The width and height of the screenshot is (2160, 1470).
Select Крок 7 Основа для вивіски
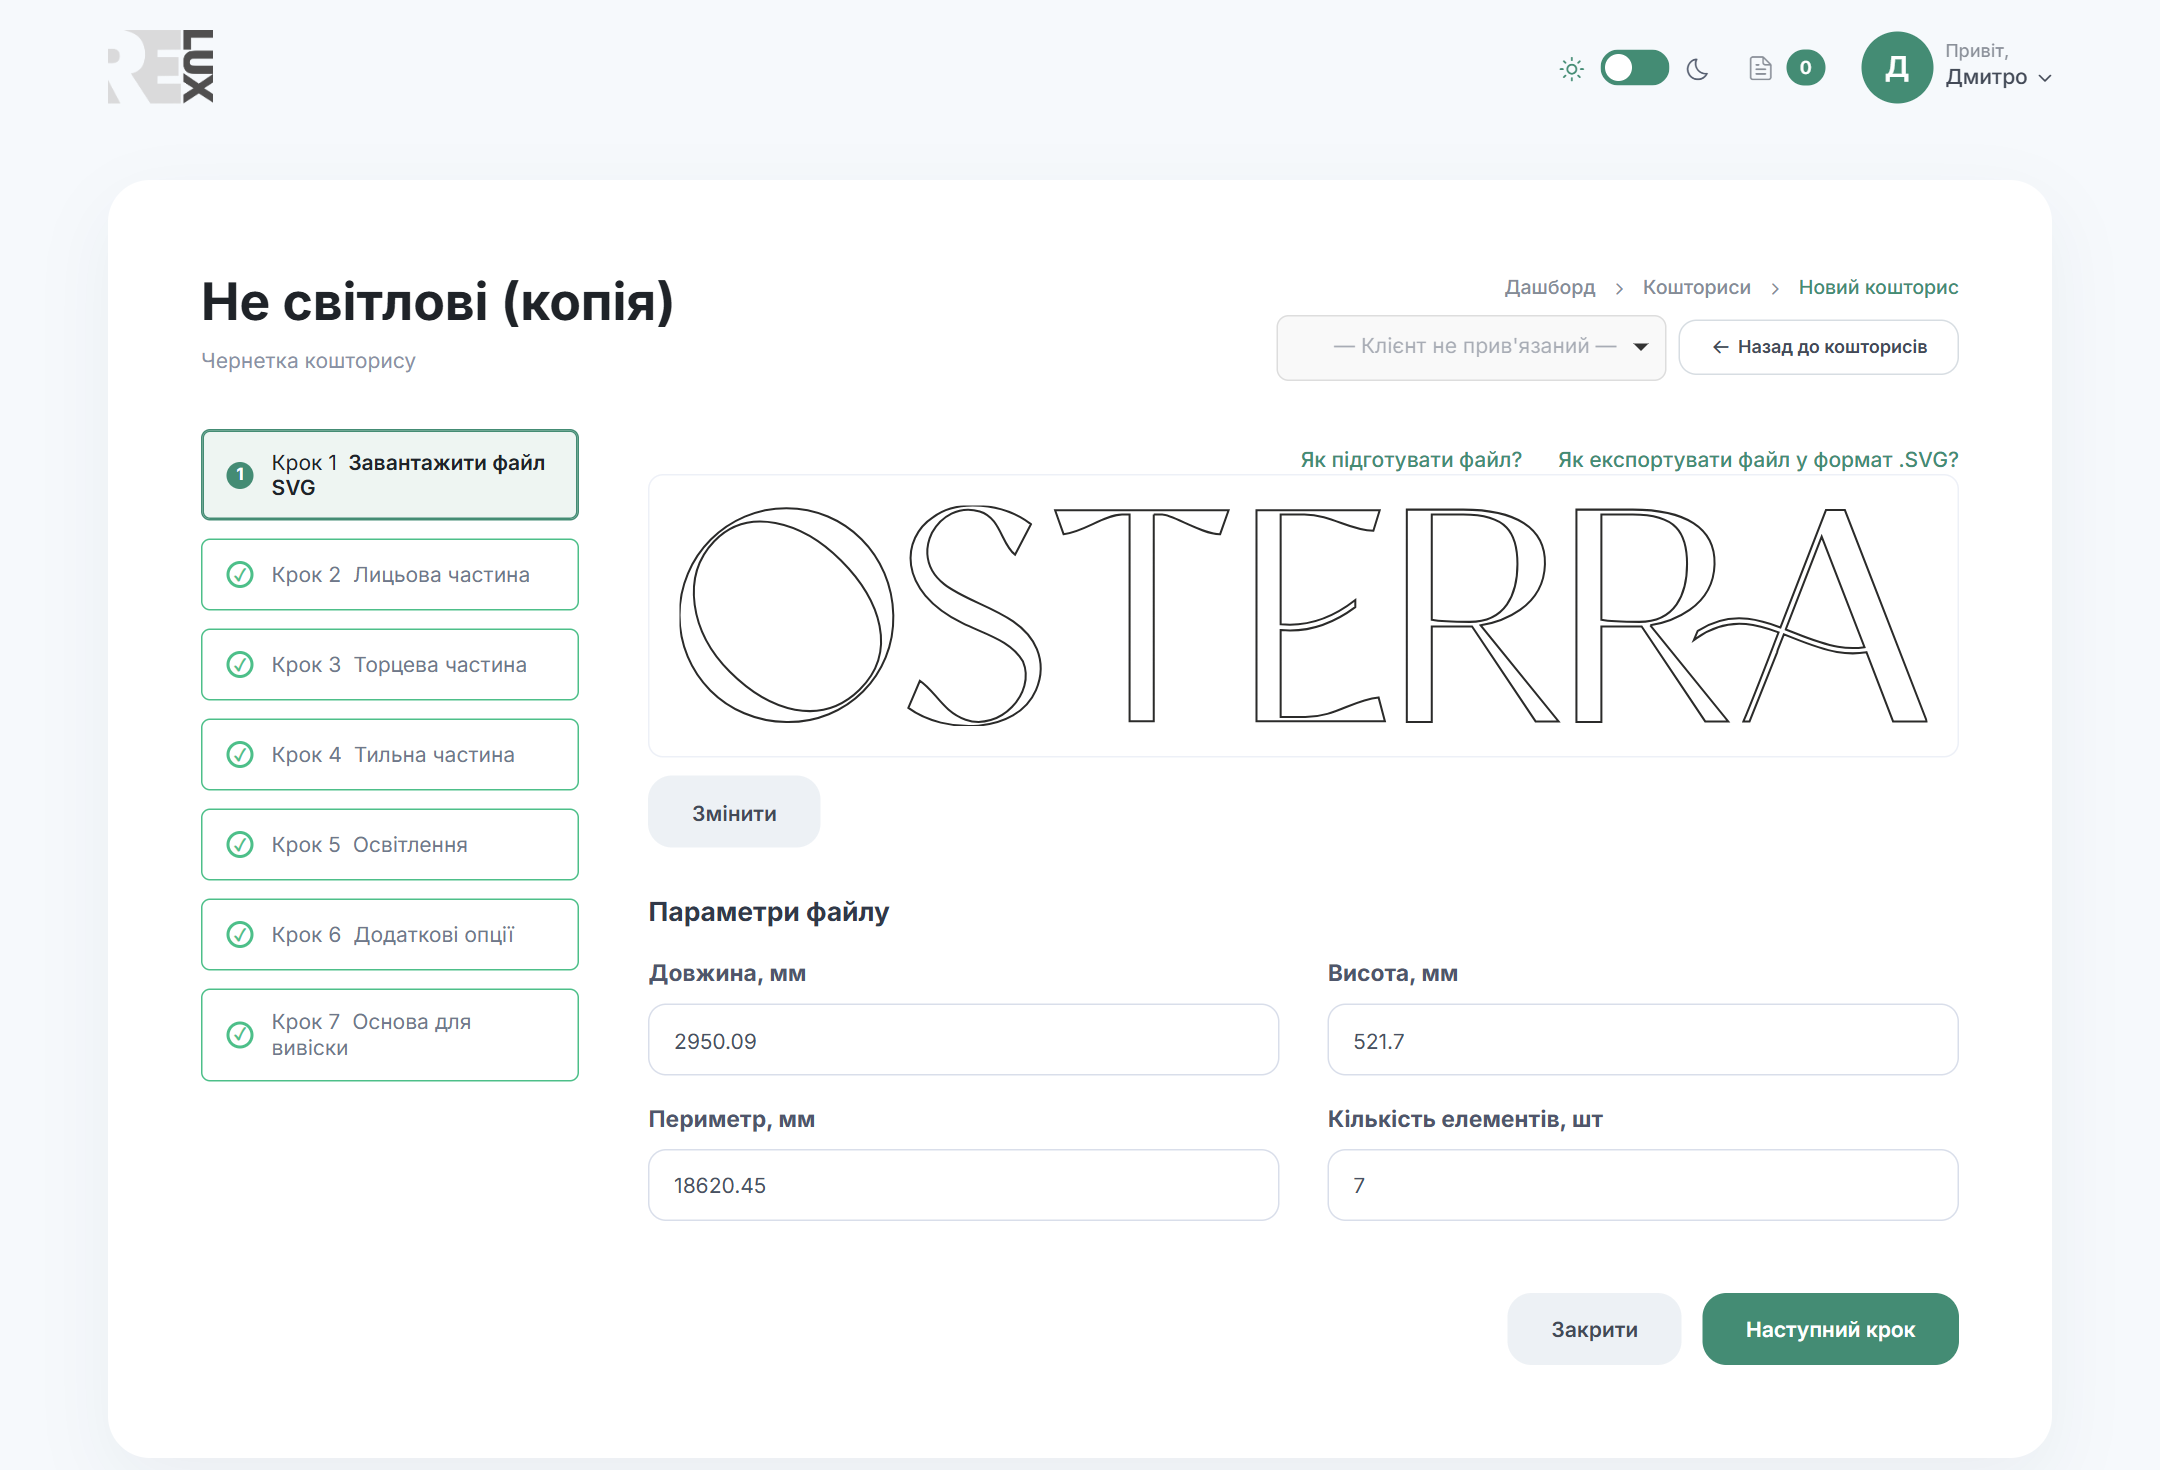[x=390, y=1035]
